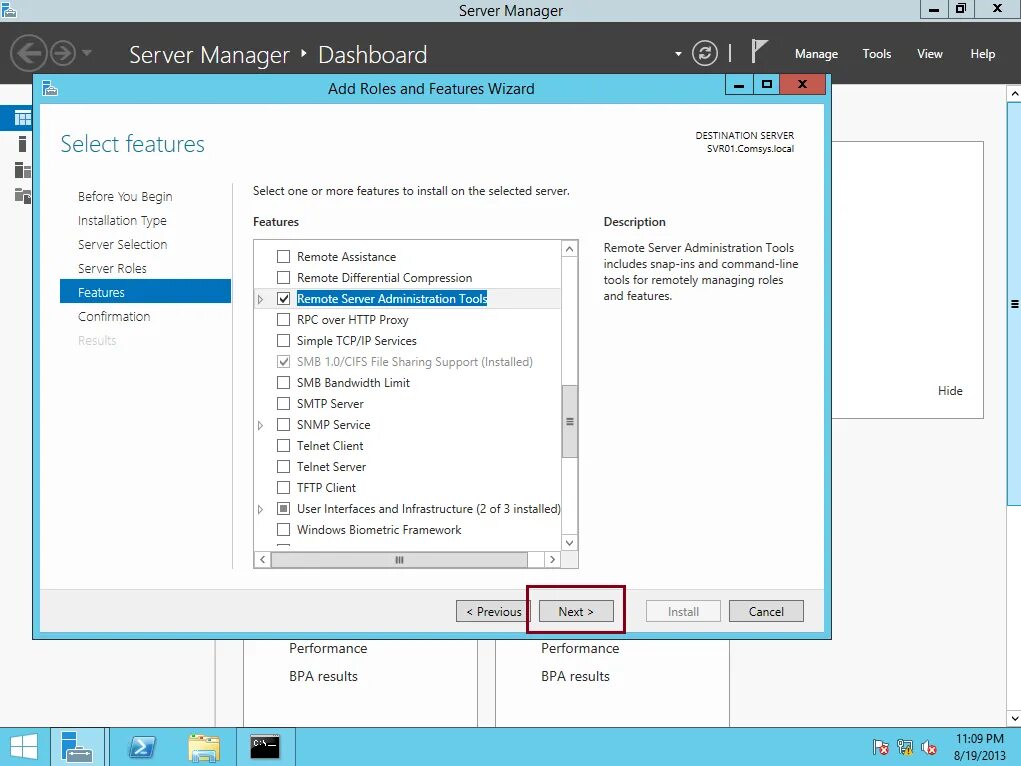Go to the Installation Type step
Viewport: 1021px width, 766px height.
point(122,221)
